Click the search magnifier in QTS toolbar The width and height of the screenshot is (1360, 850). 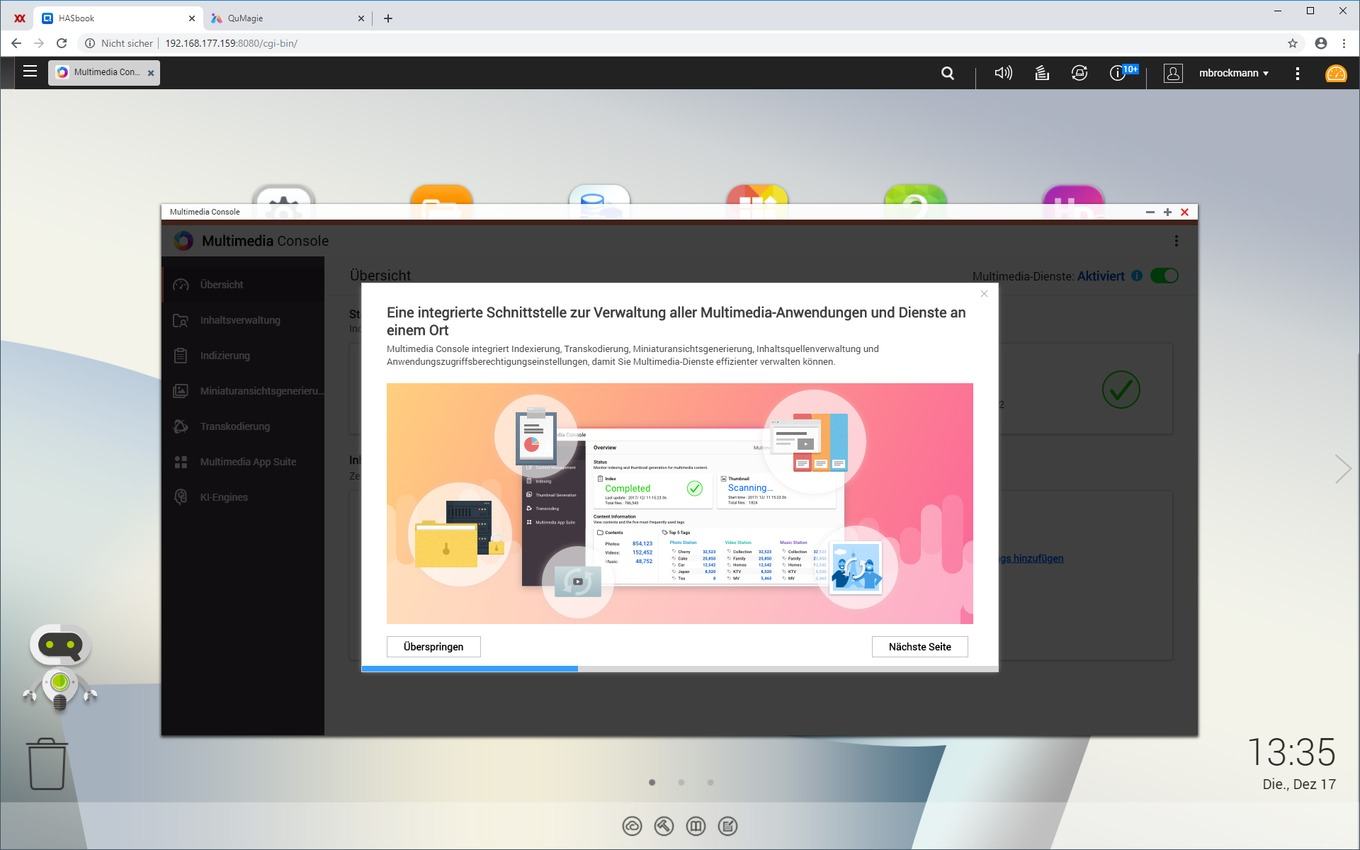948,73
